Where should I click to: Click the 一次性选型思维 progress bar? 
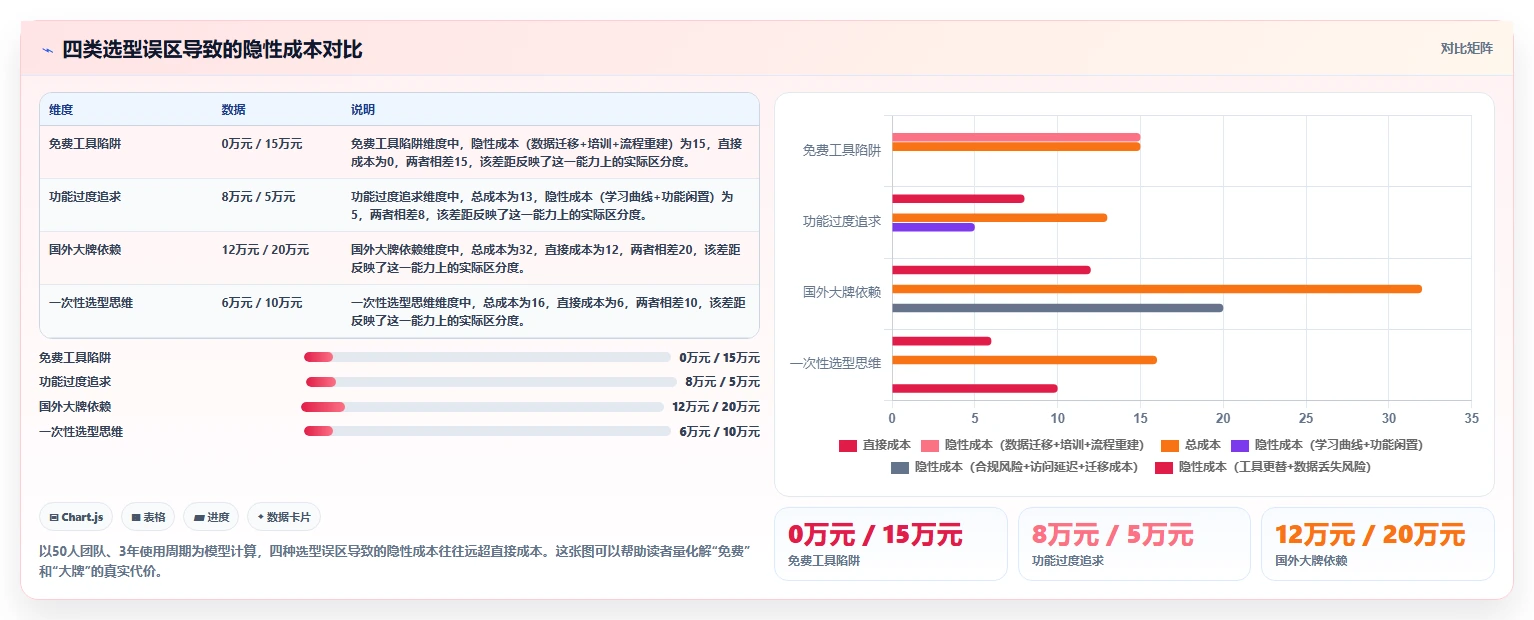point(487,431)
